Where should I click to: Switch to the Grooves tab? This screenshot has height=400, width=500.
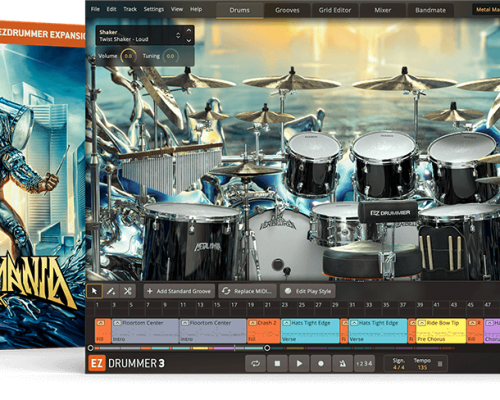[287, 10]
